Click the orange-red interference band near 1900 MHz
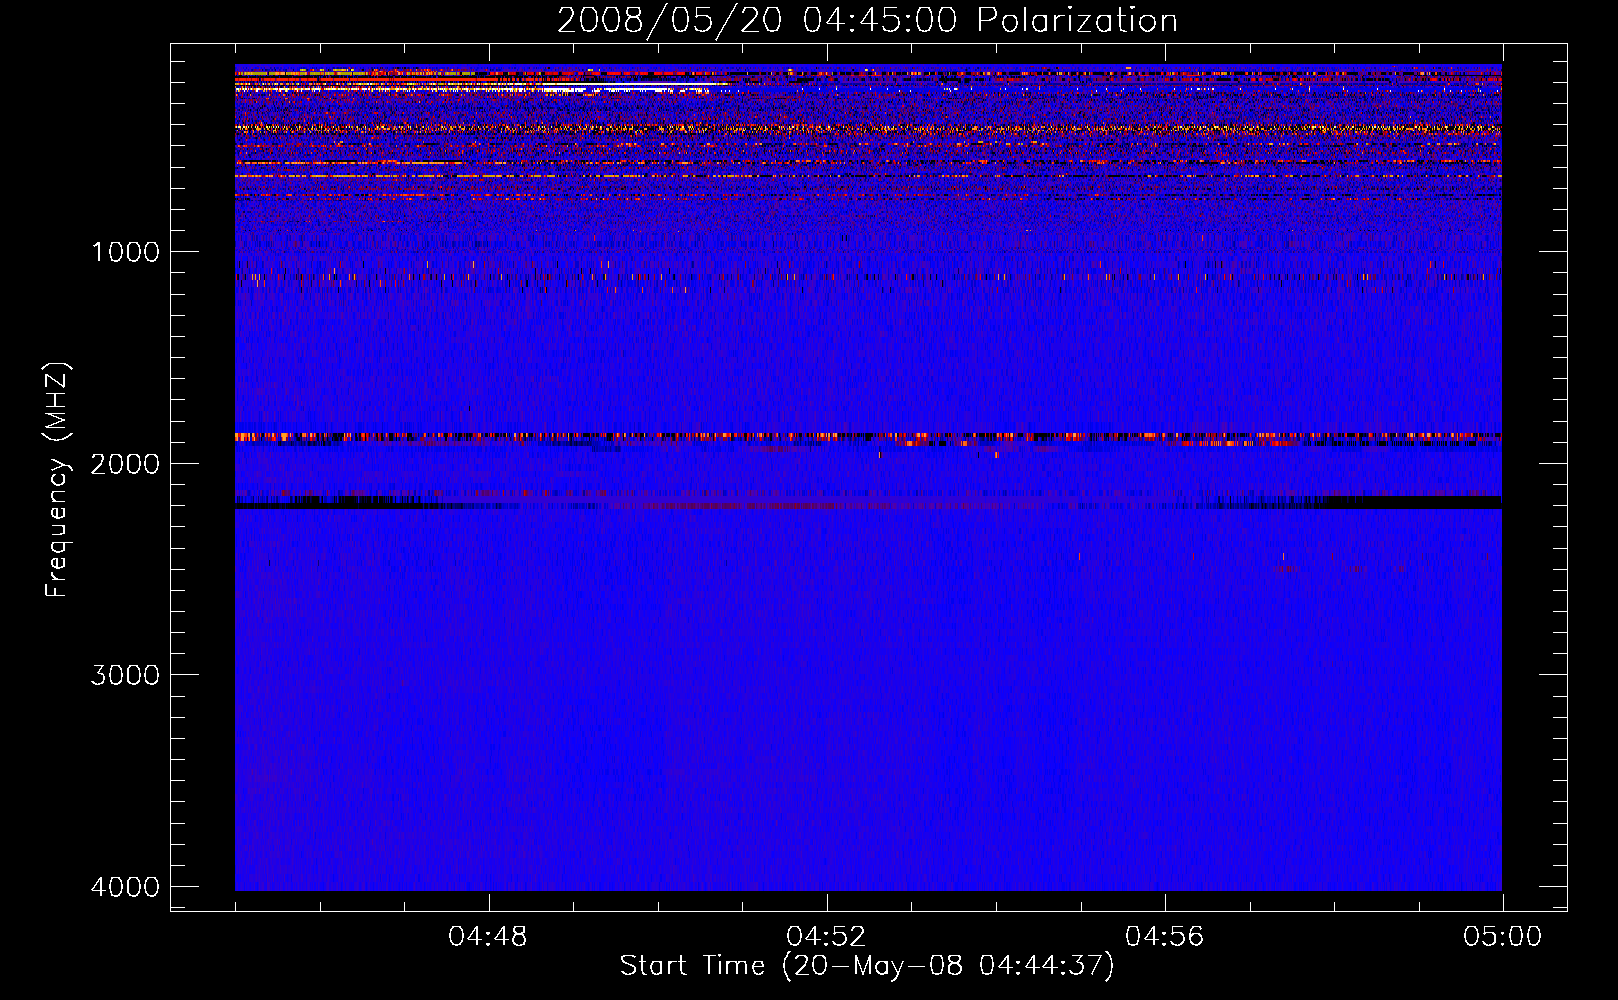The width and height of the screenshot is (1618, 1000). coord(868,437)
